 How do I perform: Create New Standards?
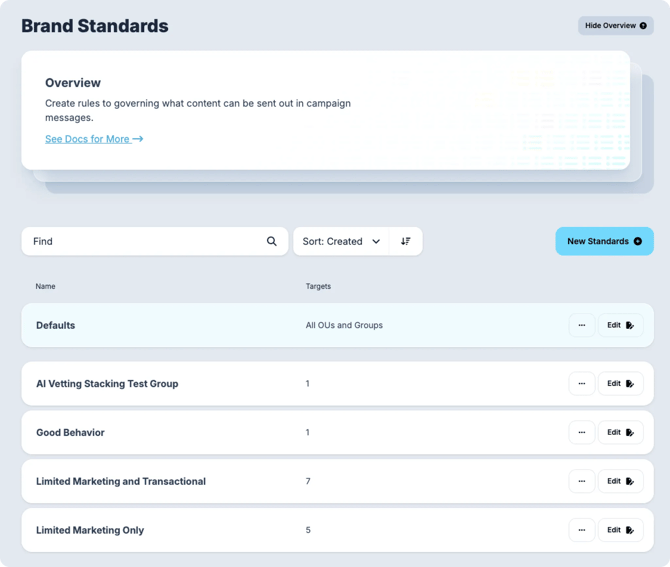(604, 241)
